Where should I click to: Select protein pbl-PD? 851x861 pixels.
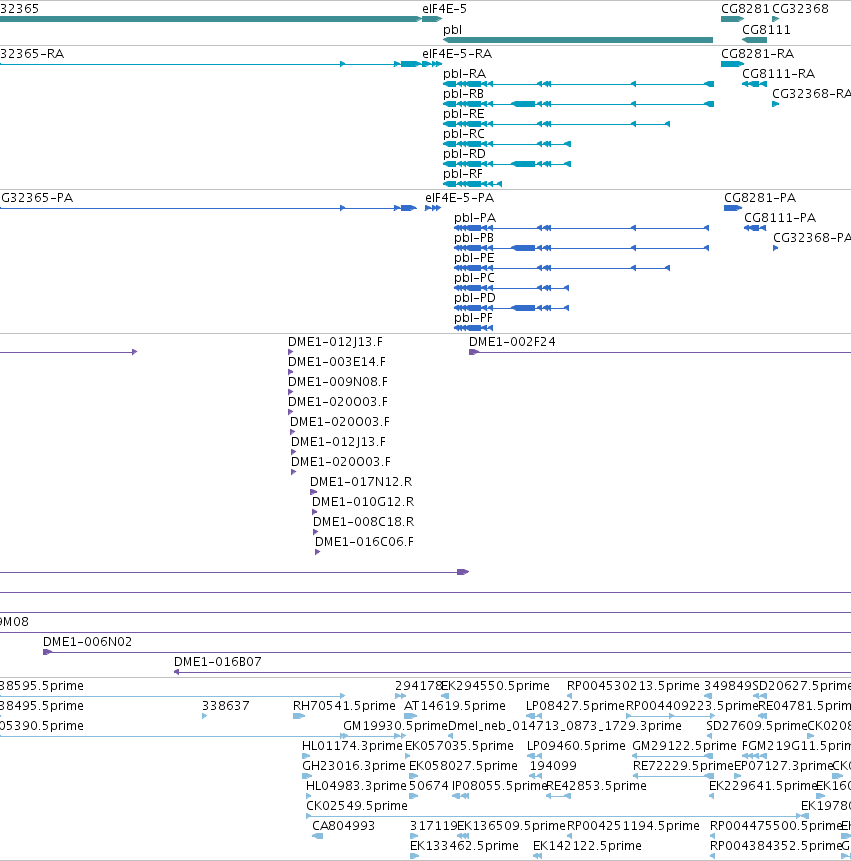[474, 298]
